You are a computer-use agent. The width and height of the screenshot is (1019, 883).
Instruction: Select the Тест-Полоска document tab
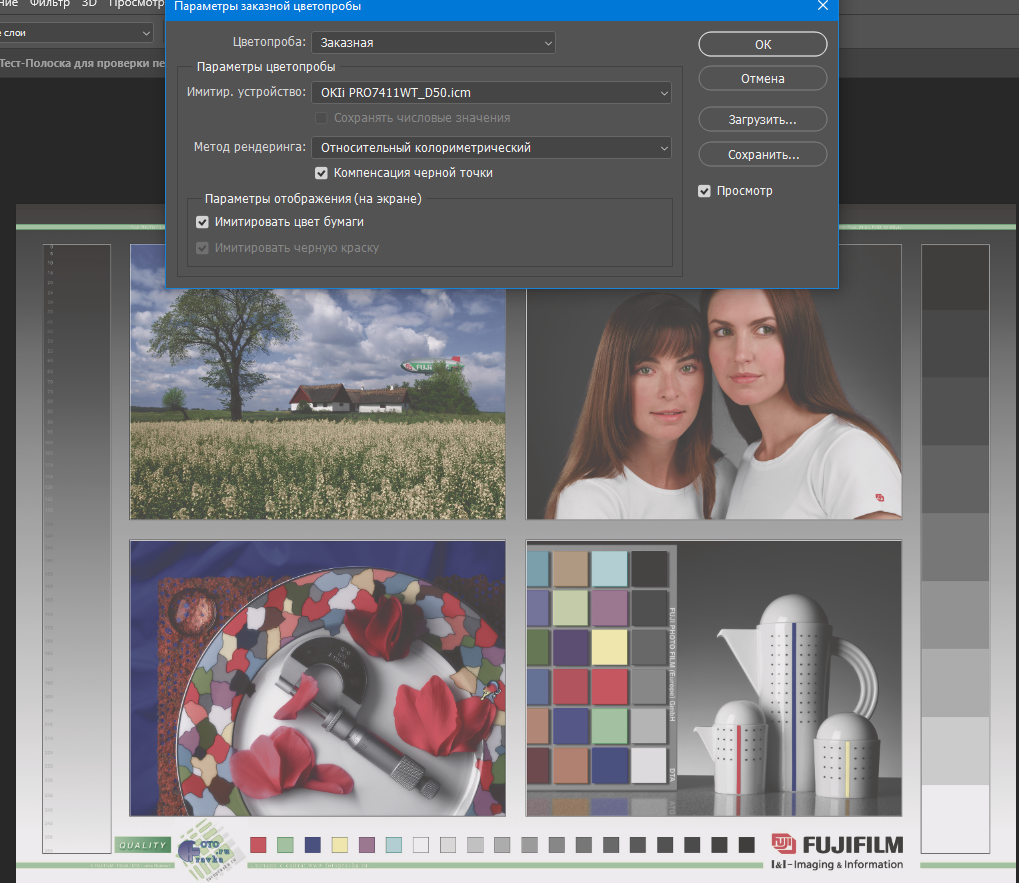80,62
